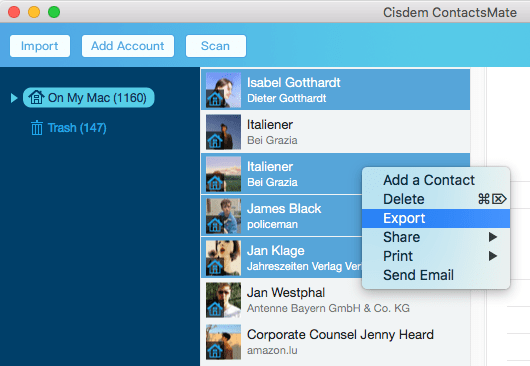Expand the On My Mac group triangle
The image size is (530, 366).
coord(14,98)
